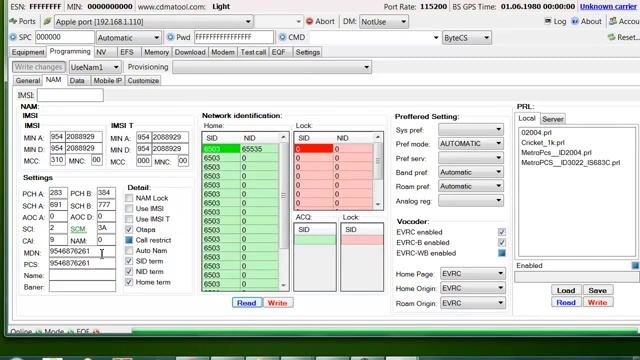Enable Use IMSI checkbox
Image resolution: width=640 pixels, height=360 pixels.
point(129,209)
